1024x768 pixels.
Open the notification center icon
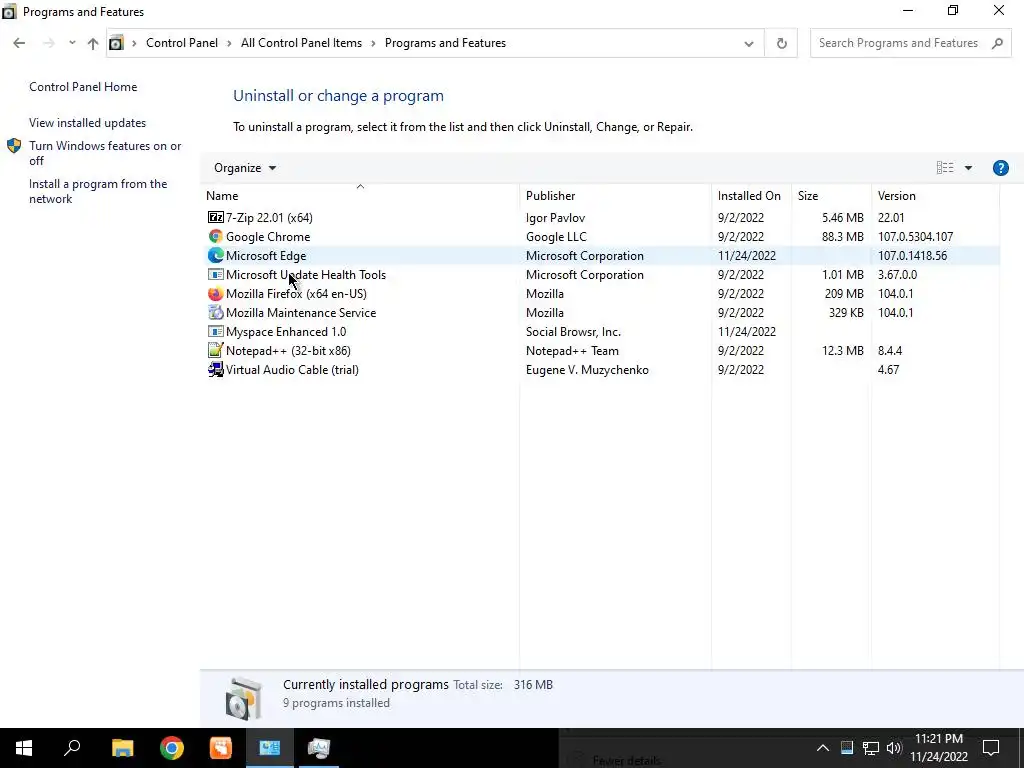click(x=991, y=748)
